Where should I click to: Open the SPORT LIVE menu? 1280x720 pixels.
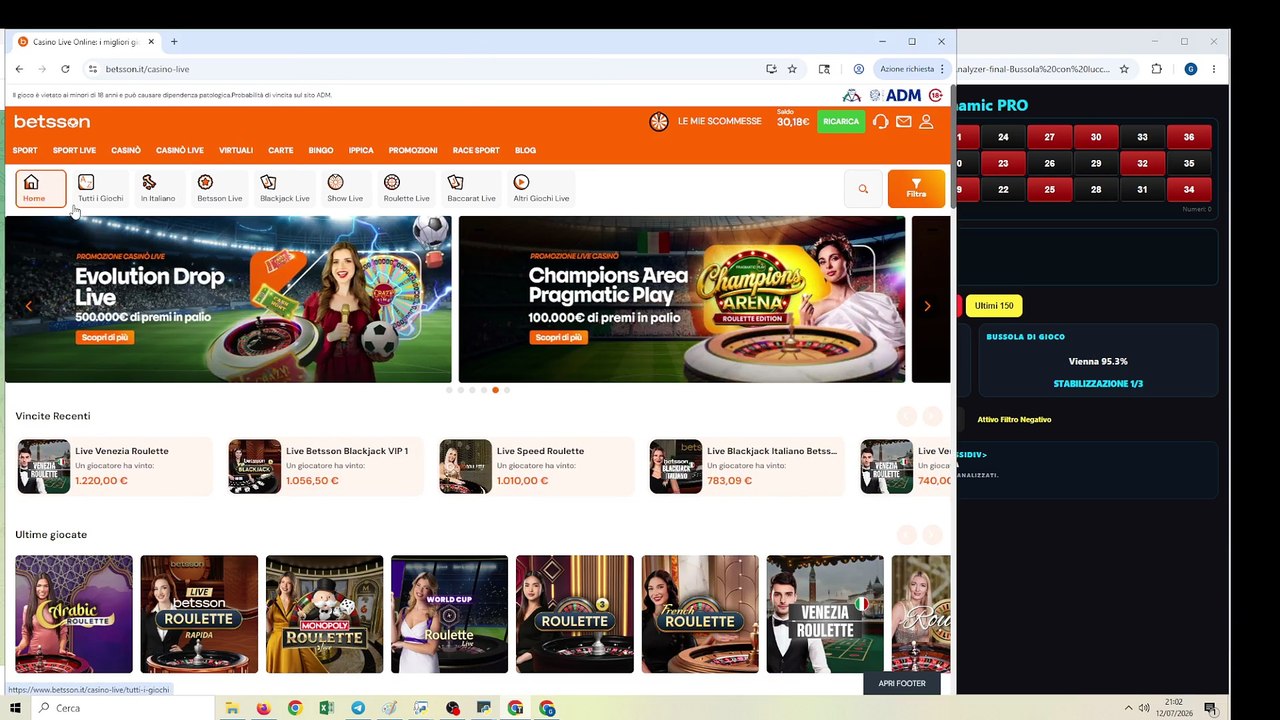pos(74,150)
